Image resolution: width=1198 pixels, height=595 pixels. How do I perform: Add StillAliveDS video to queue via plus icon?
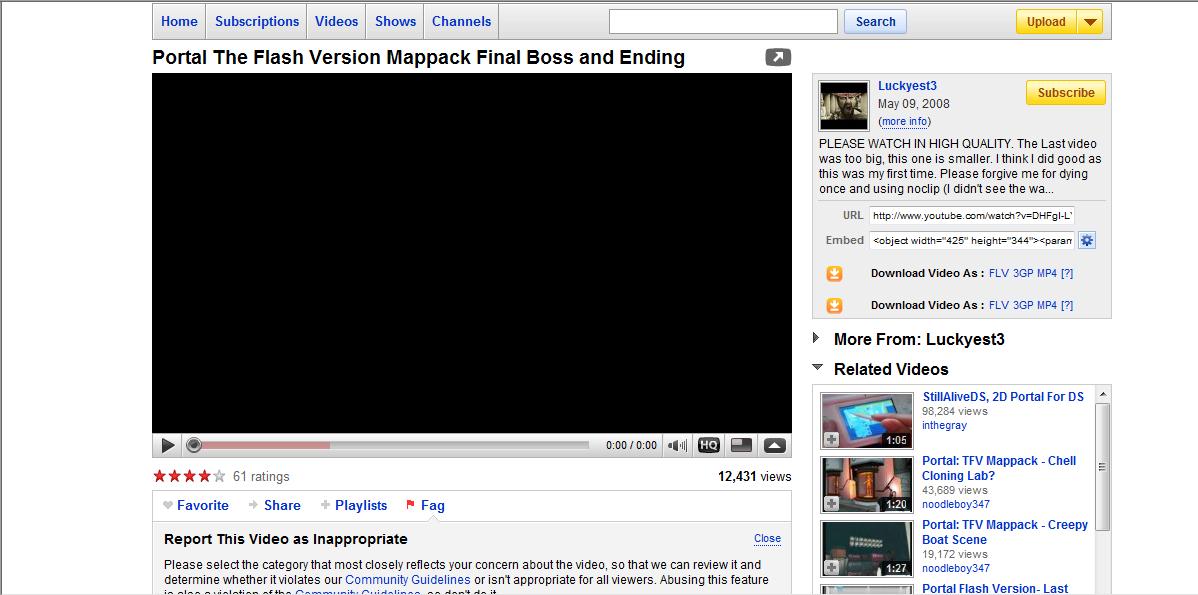click(831, 440)
